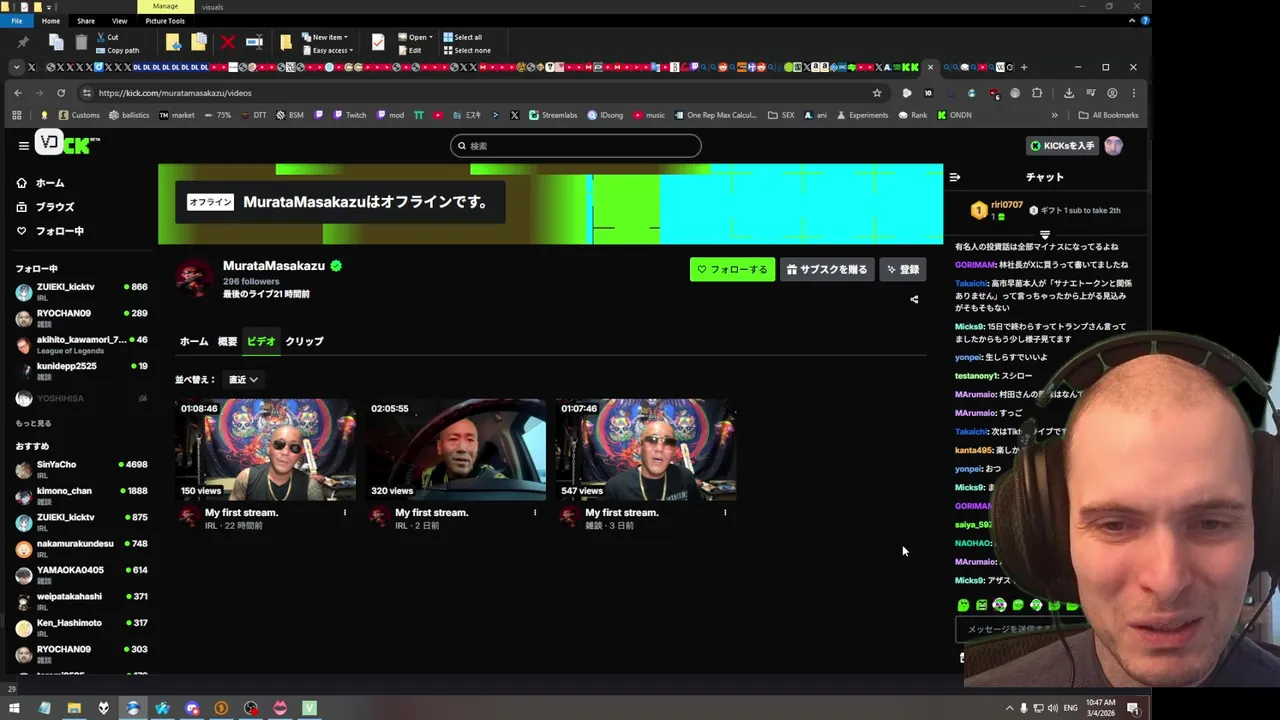Switch to the ホーム channel tab
Image resolution: width=1280 pixels, height=720 pixels.
tap(194, 341)
